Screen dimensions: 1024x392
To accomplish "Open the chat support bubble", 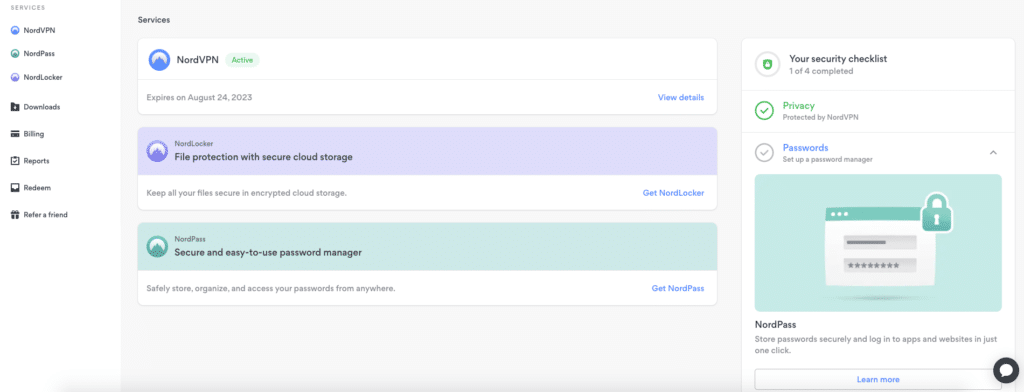I will (1006, 370).
